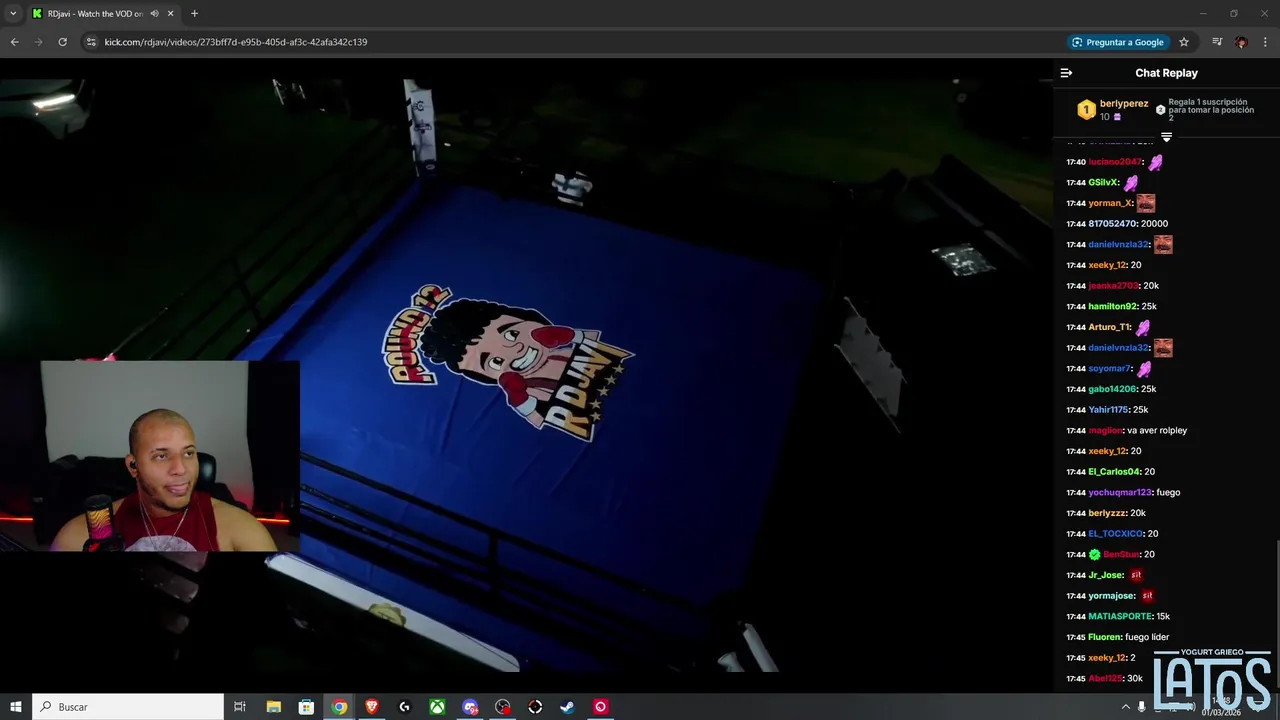Click Preguntar a Google button
The width and height of the screenshot is (1280, 720).
pyautogui.click(x=1118, y=42)
